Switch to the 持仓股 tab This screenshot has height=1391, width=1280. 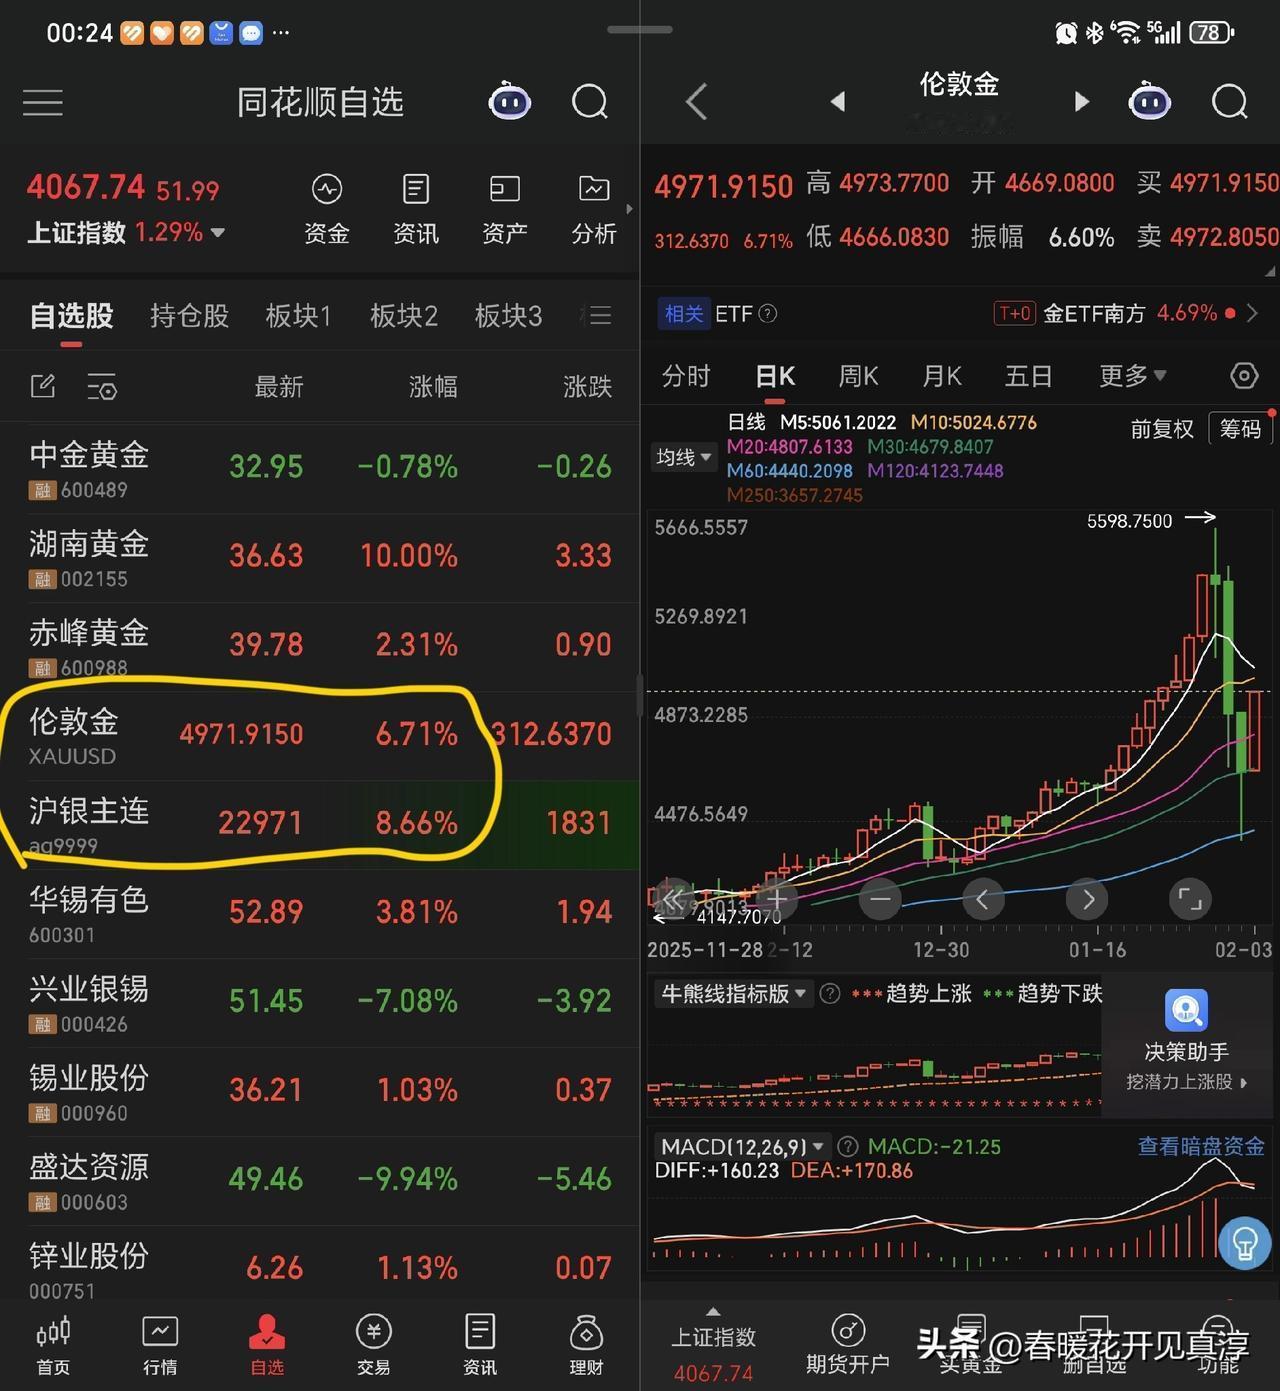pos(189,316)
